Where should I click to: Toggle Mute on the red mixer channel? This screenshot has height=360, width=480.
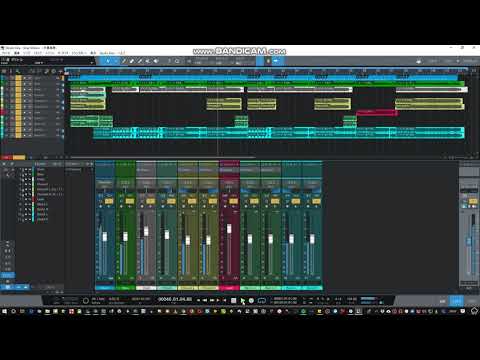[x=225, y=201]
